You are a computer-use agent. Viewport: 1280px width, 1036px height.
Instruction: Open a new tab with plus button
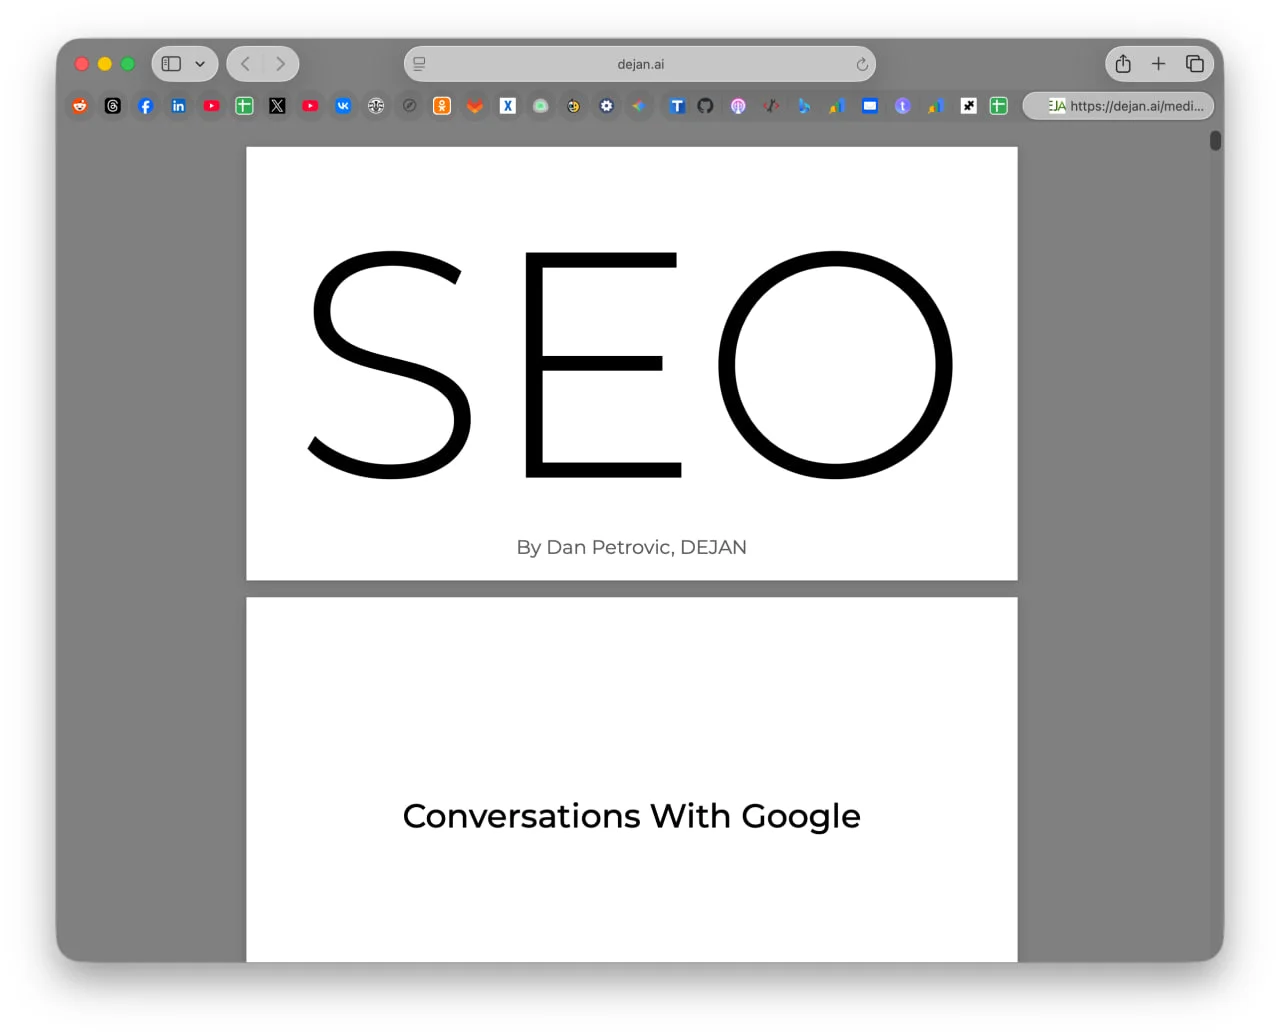[x=1158, y=64]
